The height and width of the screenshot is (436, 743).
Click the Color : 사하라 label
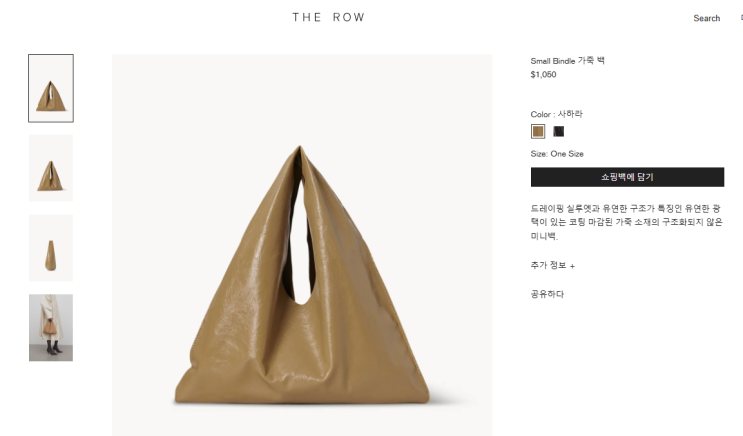[557, 114]
